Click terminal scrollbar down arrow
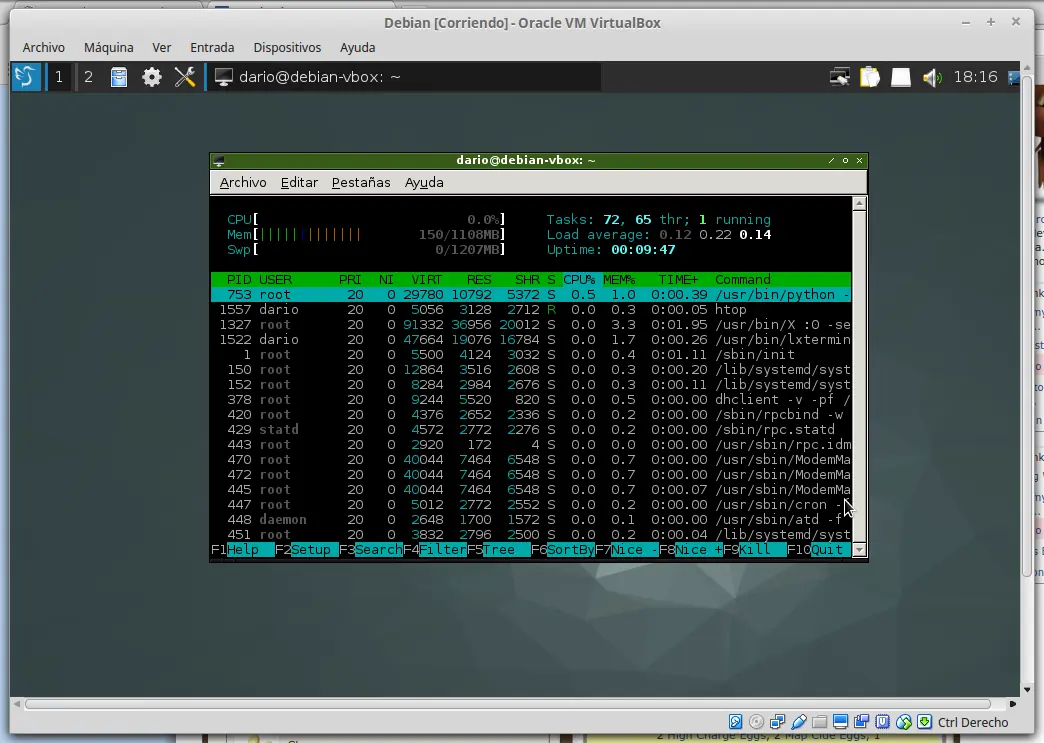 click(x=859, y=550)
